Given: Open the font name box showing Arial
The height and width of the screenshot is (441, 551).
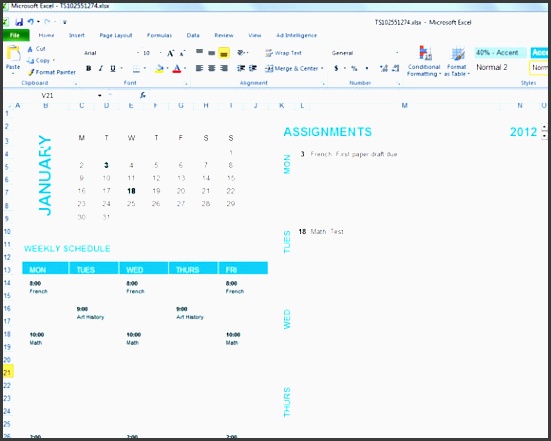Looking at the screenshot, I should 111,53.
